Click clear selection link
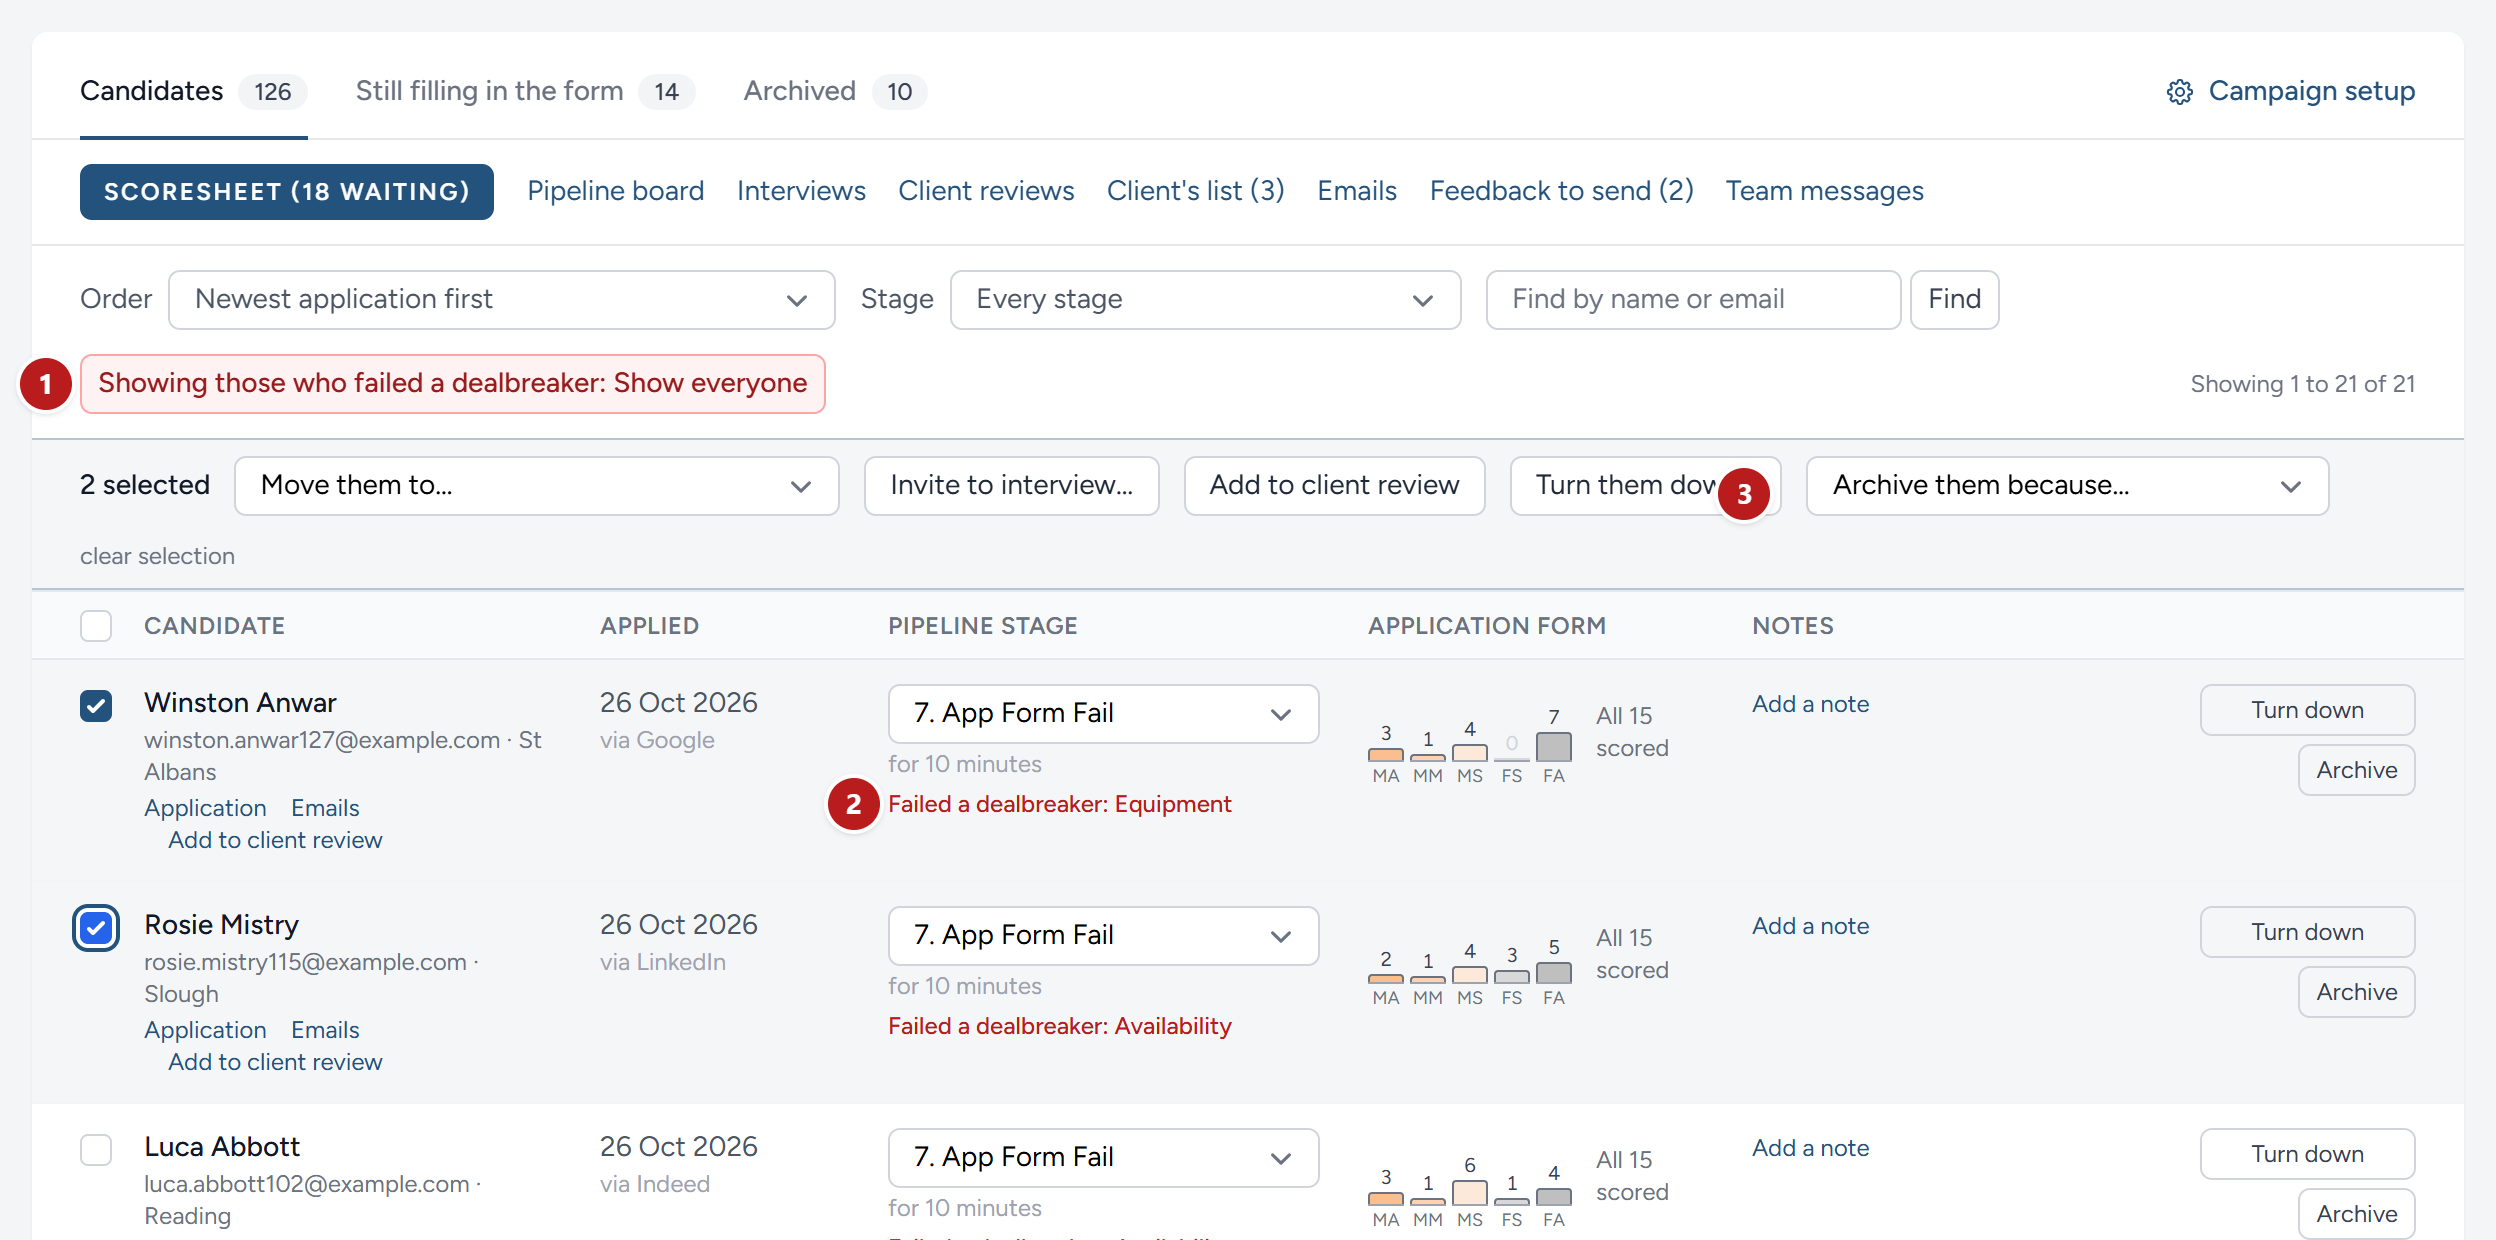 tap(157, 556)
